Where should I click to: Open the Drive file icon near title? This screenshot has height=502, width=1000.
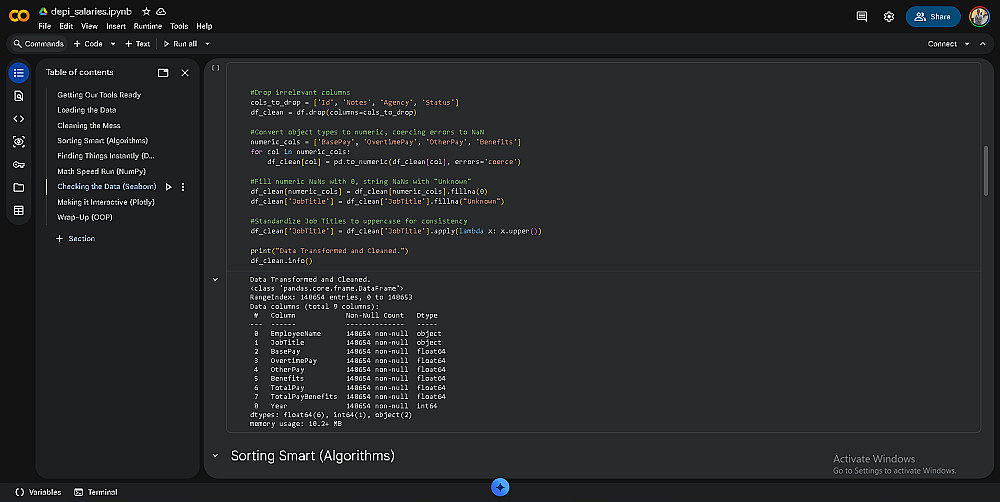coord(43,11)
